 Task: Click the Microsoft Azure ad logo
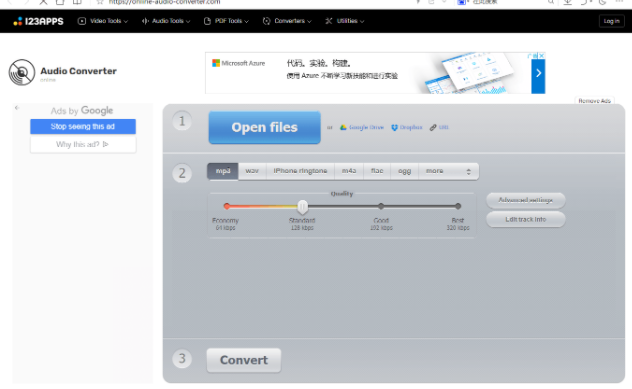[239, 63]
